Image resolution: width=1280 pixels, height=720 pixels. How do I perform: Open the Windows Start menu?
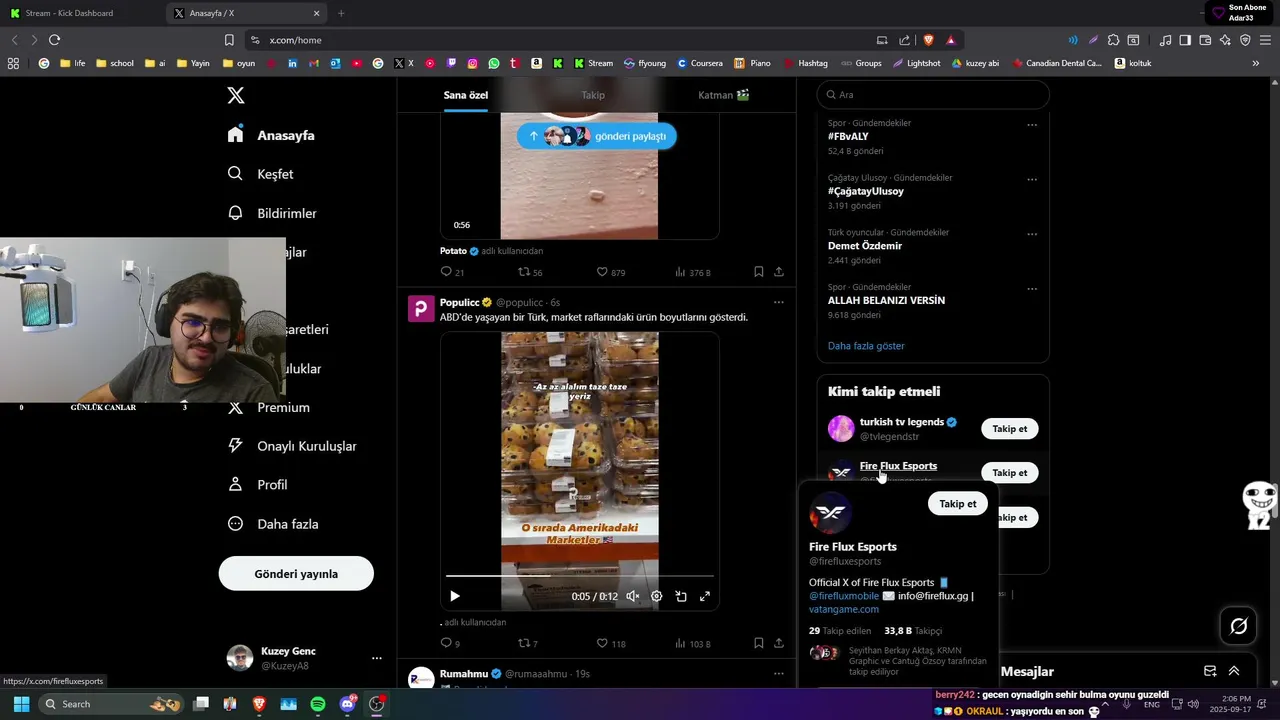coord(21,704)
